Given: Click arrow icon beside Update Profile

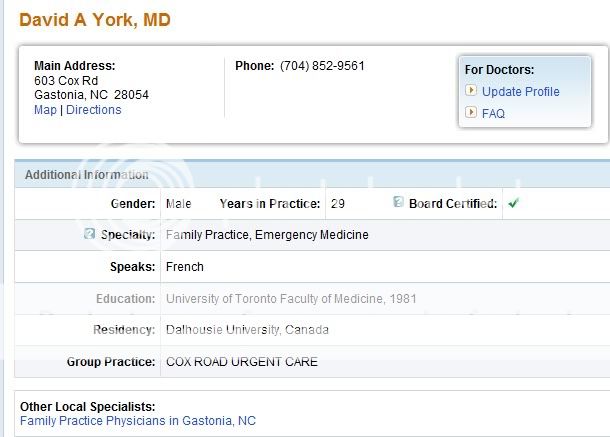Looking at the screenshot, I should pos(471,91).
